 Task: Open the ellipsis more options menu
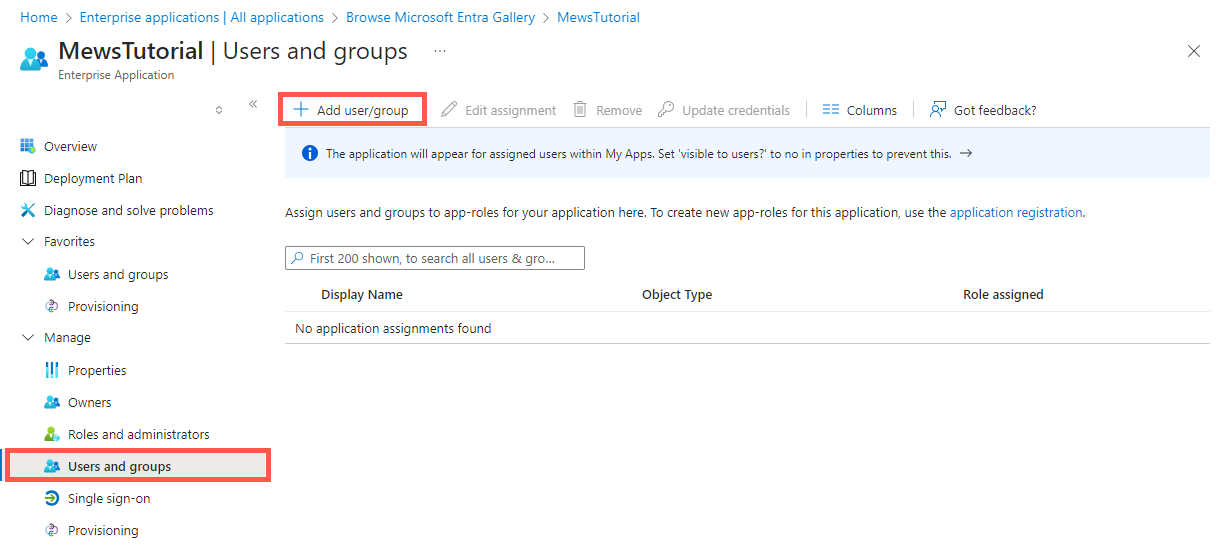(440, 51)
